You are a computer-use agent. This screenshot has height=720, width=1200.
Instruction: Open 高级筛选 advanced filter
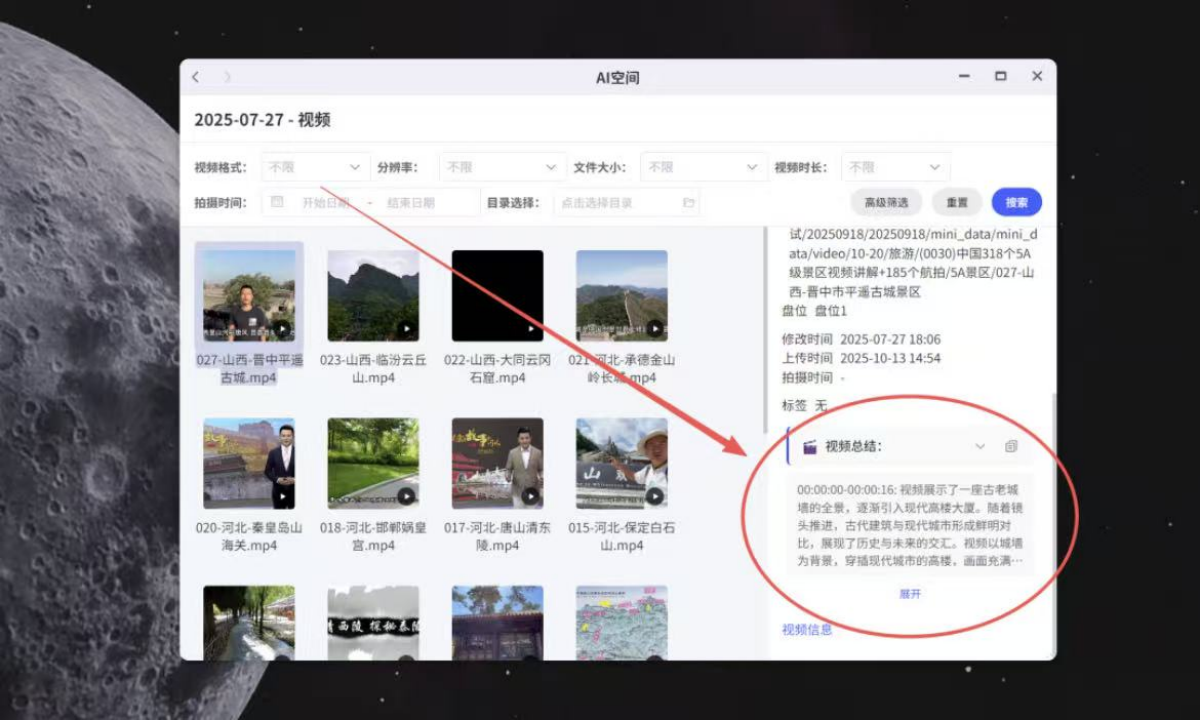click(x=884, y=202)
